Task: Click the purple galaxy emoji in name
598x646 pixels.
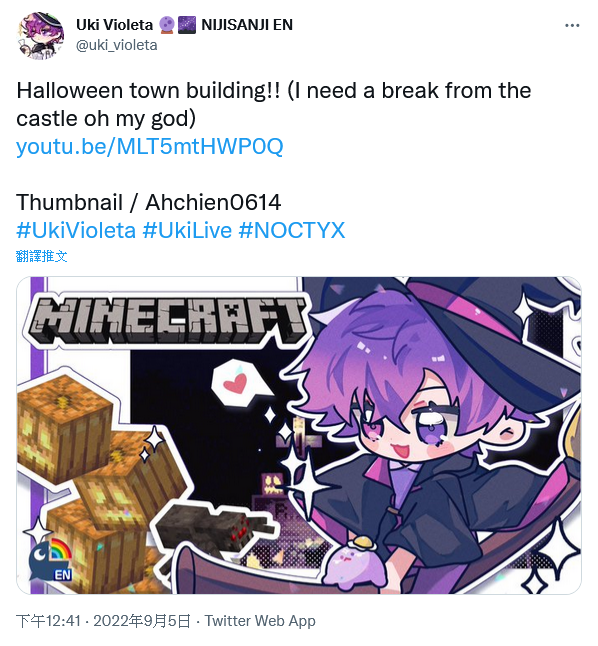Action: [x=187, y=25]
